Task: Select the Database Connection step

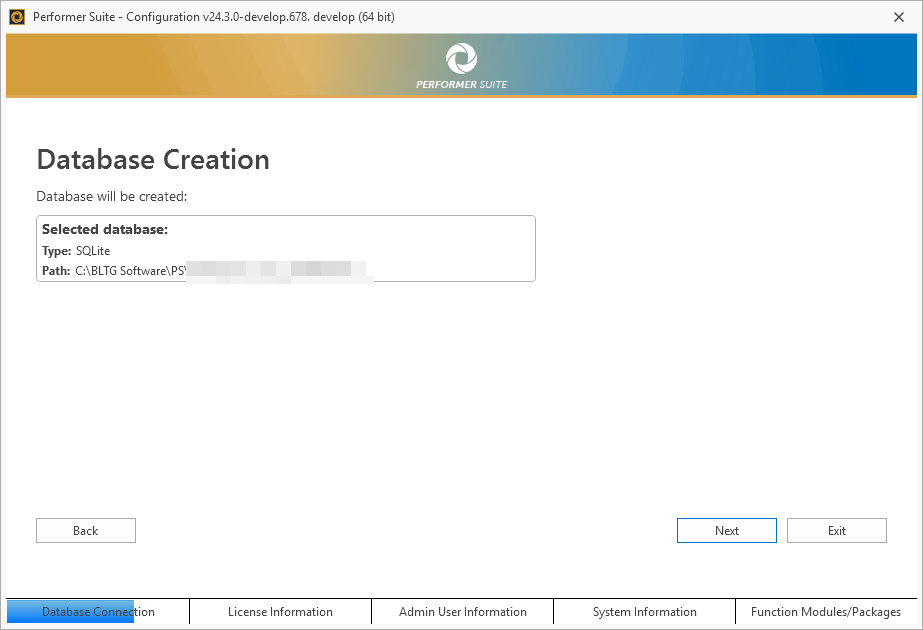Action: [x=98, y=612]
